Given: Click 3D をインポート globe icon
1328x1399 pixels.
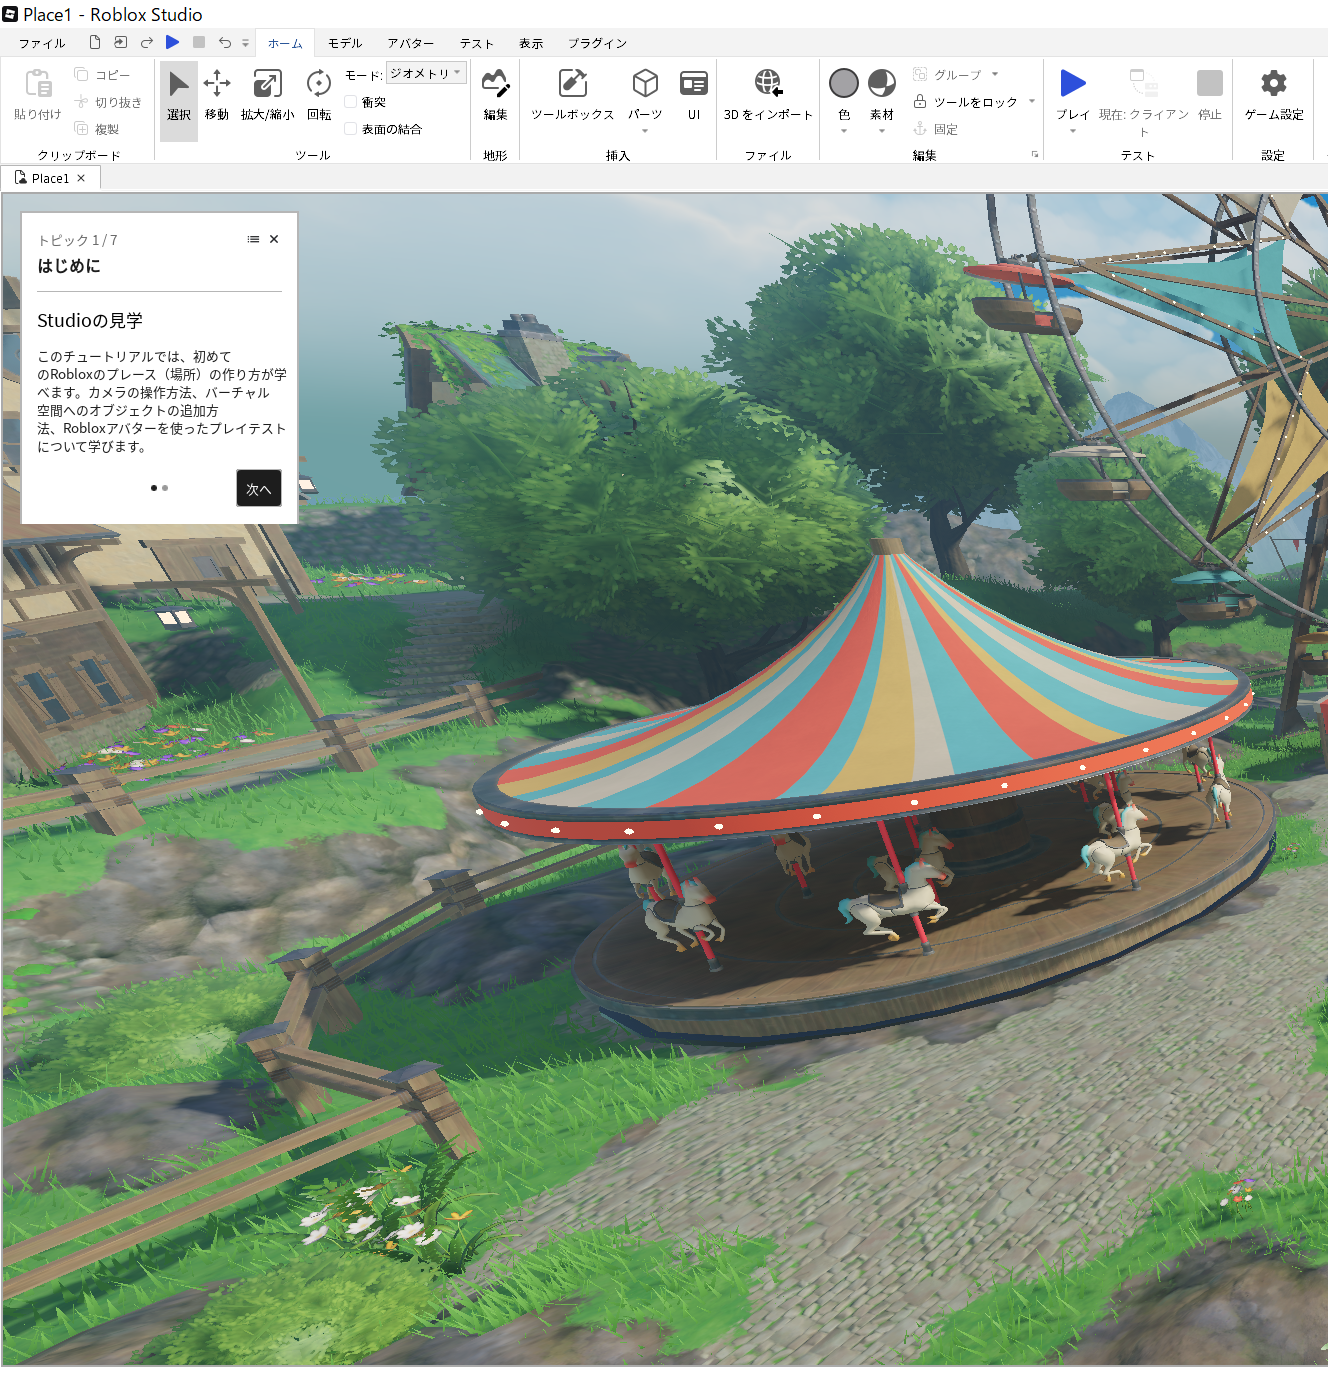Looking at the screenshot, I should point(768,83).
